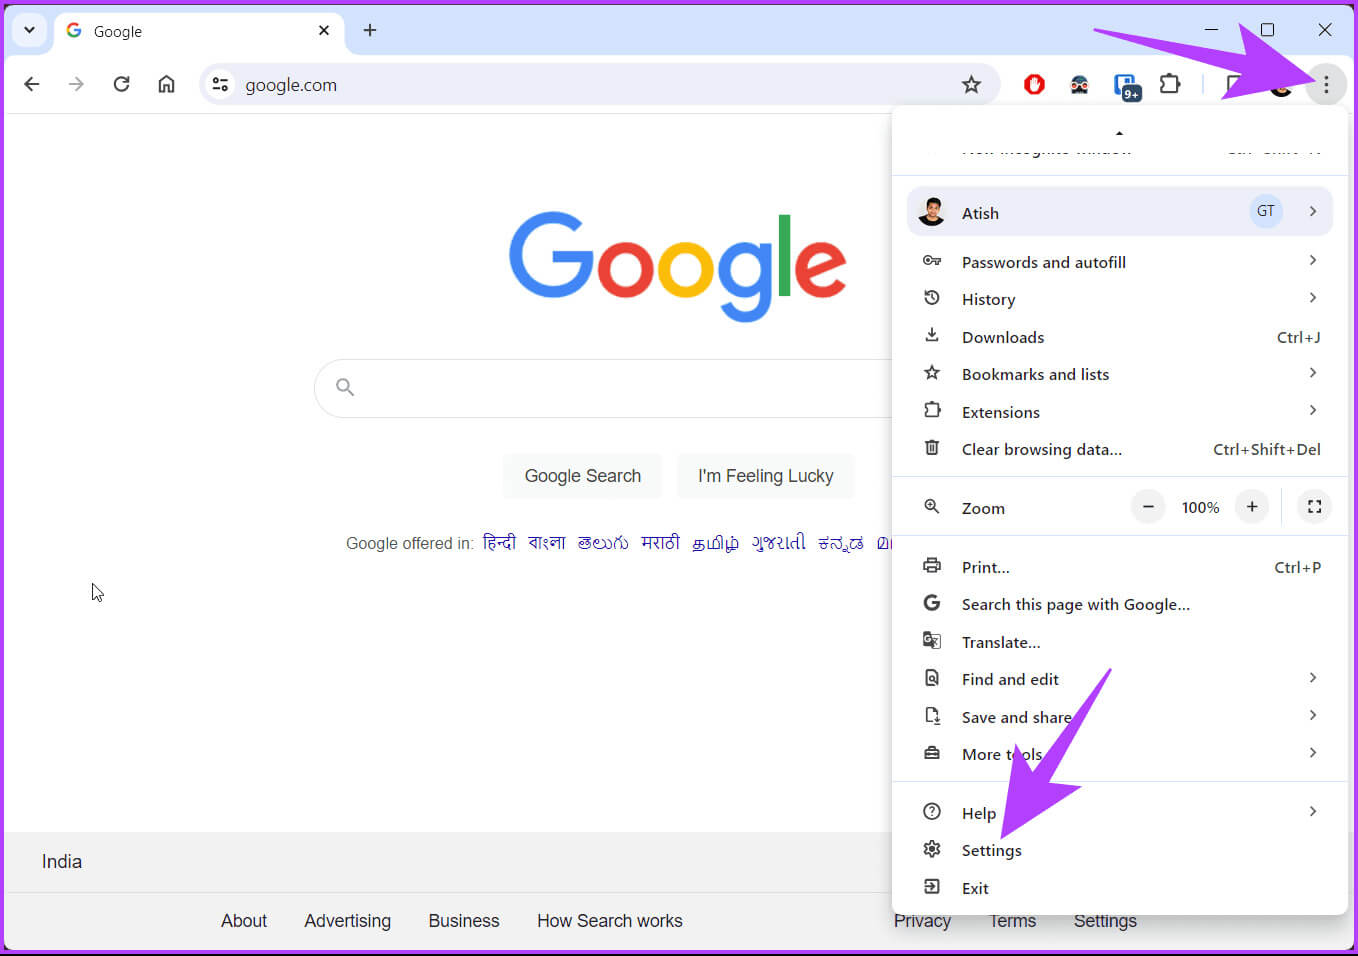Click the red Opera-style extension icon
1358x956 pixels.
coord(1034,85)
